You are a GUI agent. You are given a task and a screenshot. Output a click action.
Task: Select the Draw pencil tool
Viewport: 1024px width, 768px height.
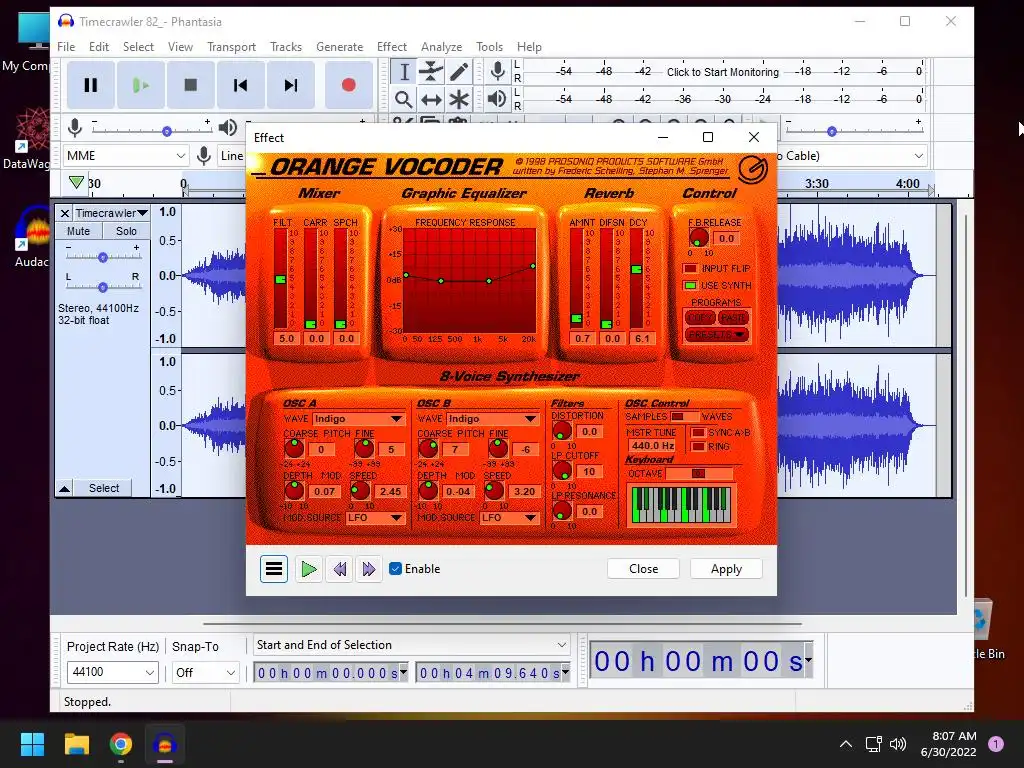459,72
